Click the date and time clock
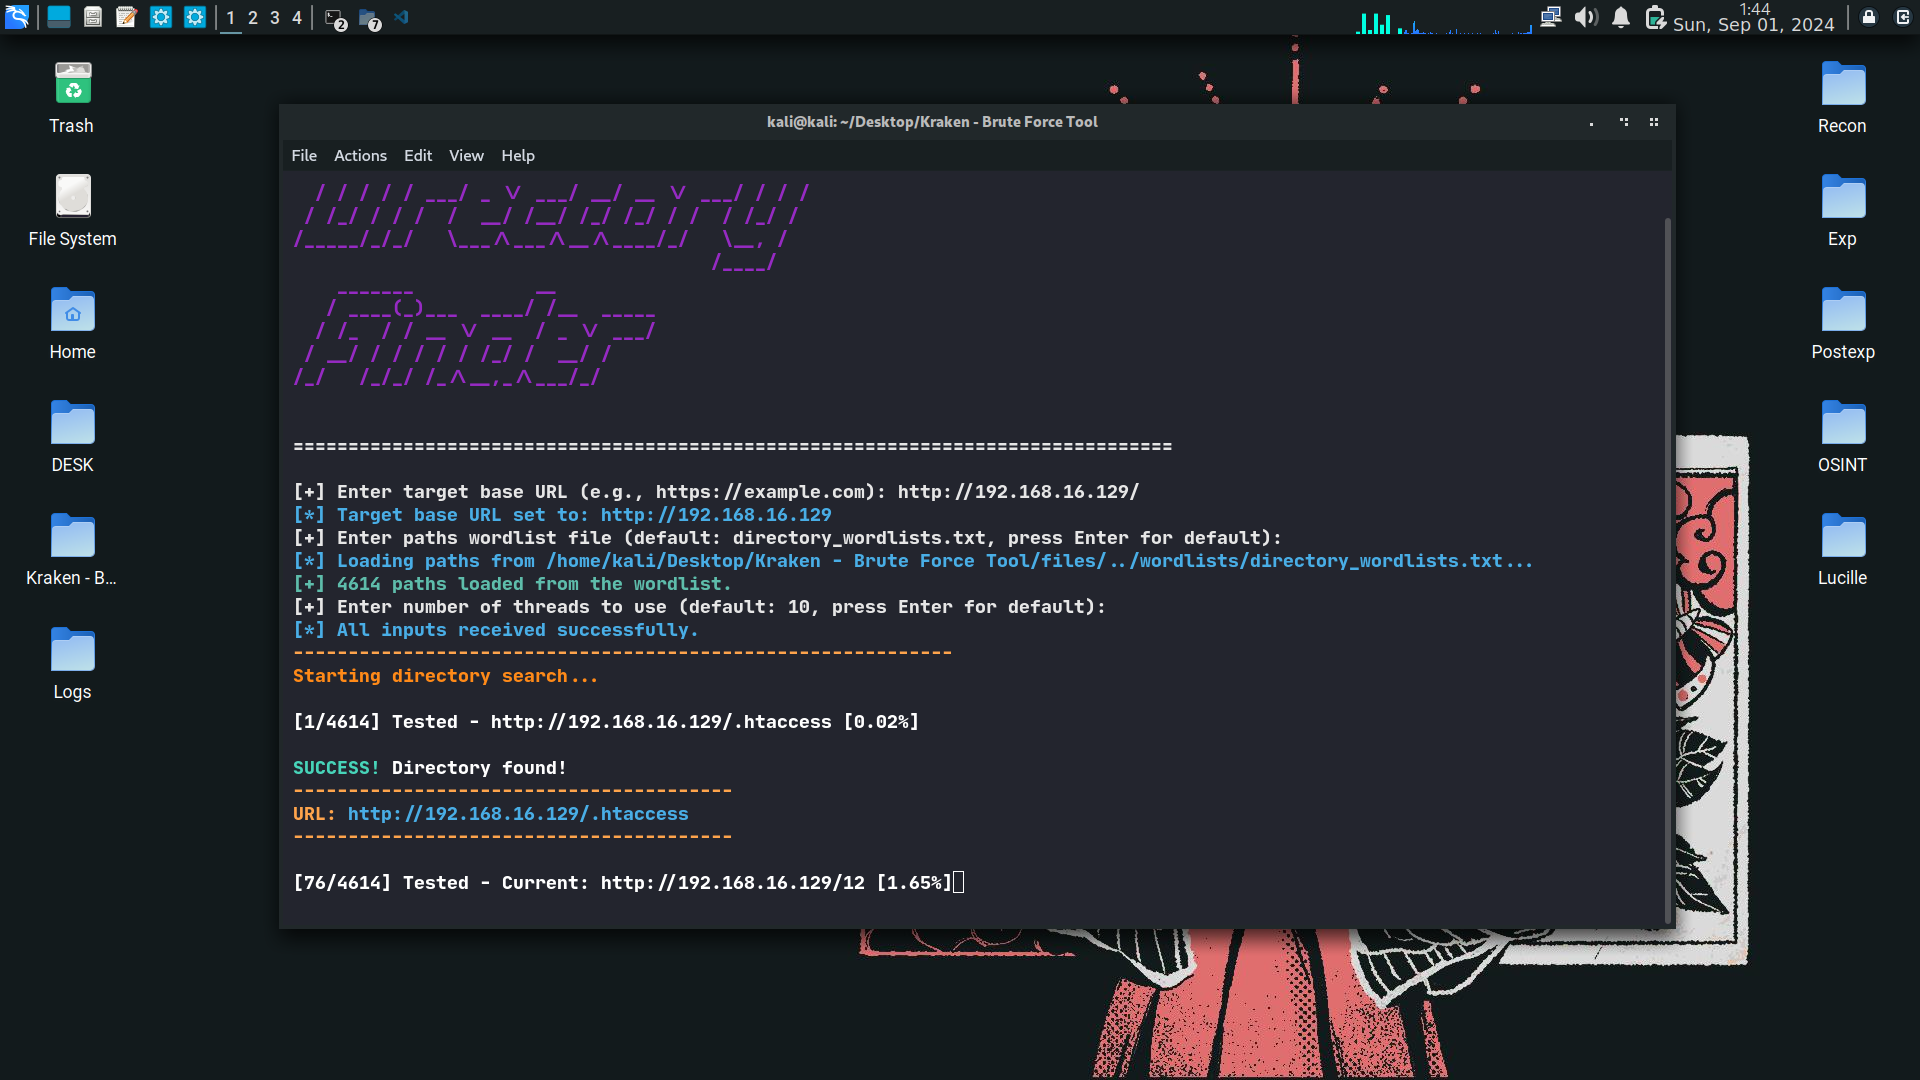The image size is (1920, 1080). coord(1753,18)
